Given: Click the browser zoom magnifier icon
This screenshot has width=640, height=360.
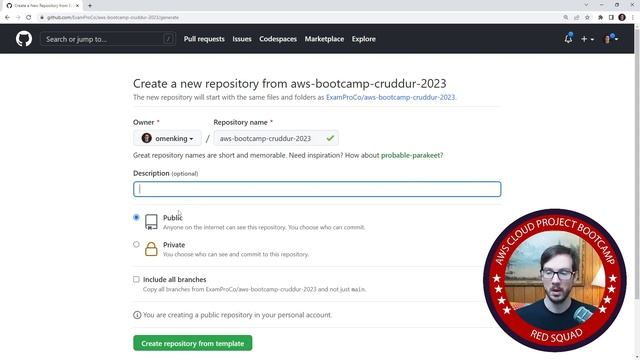Looking at the screenshot, I should (566, 18).
